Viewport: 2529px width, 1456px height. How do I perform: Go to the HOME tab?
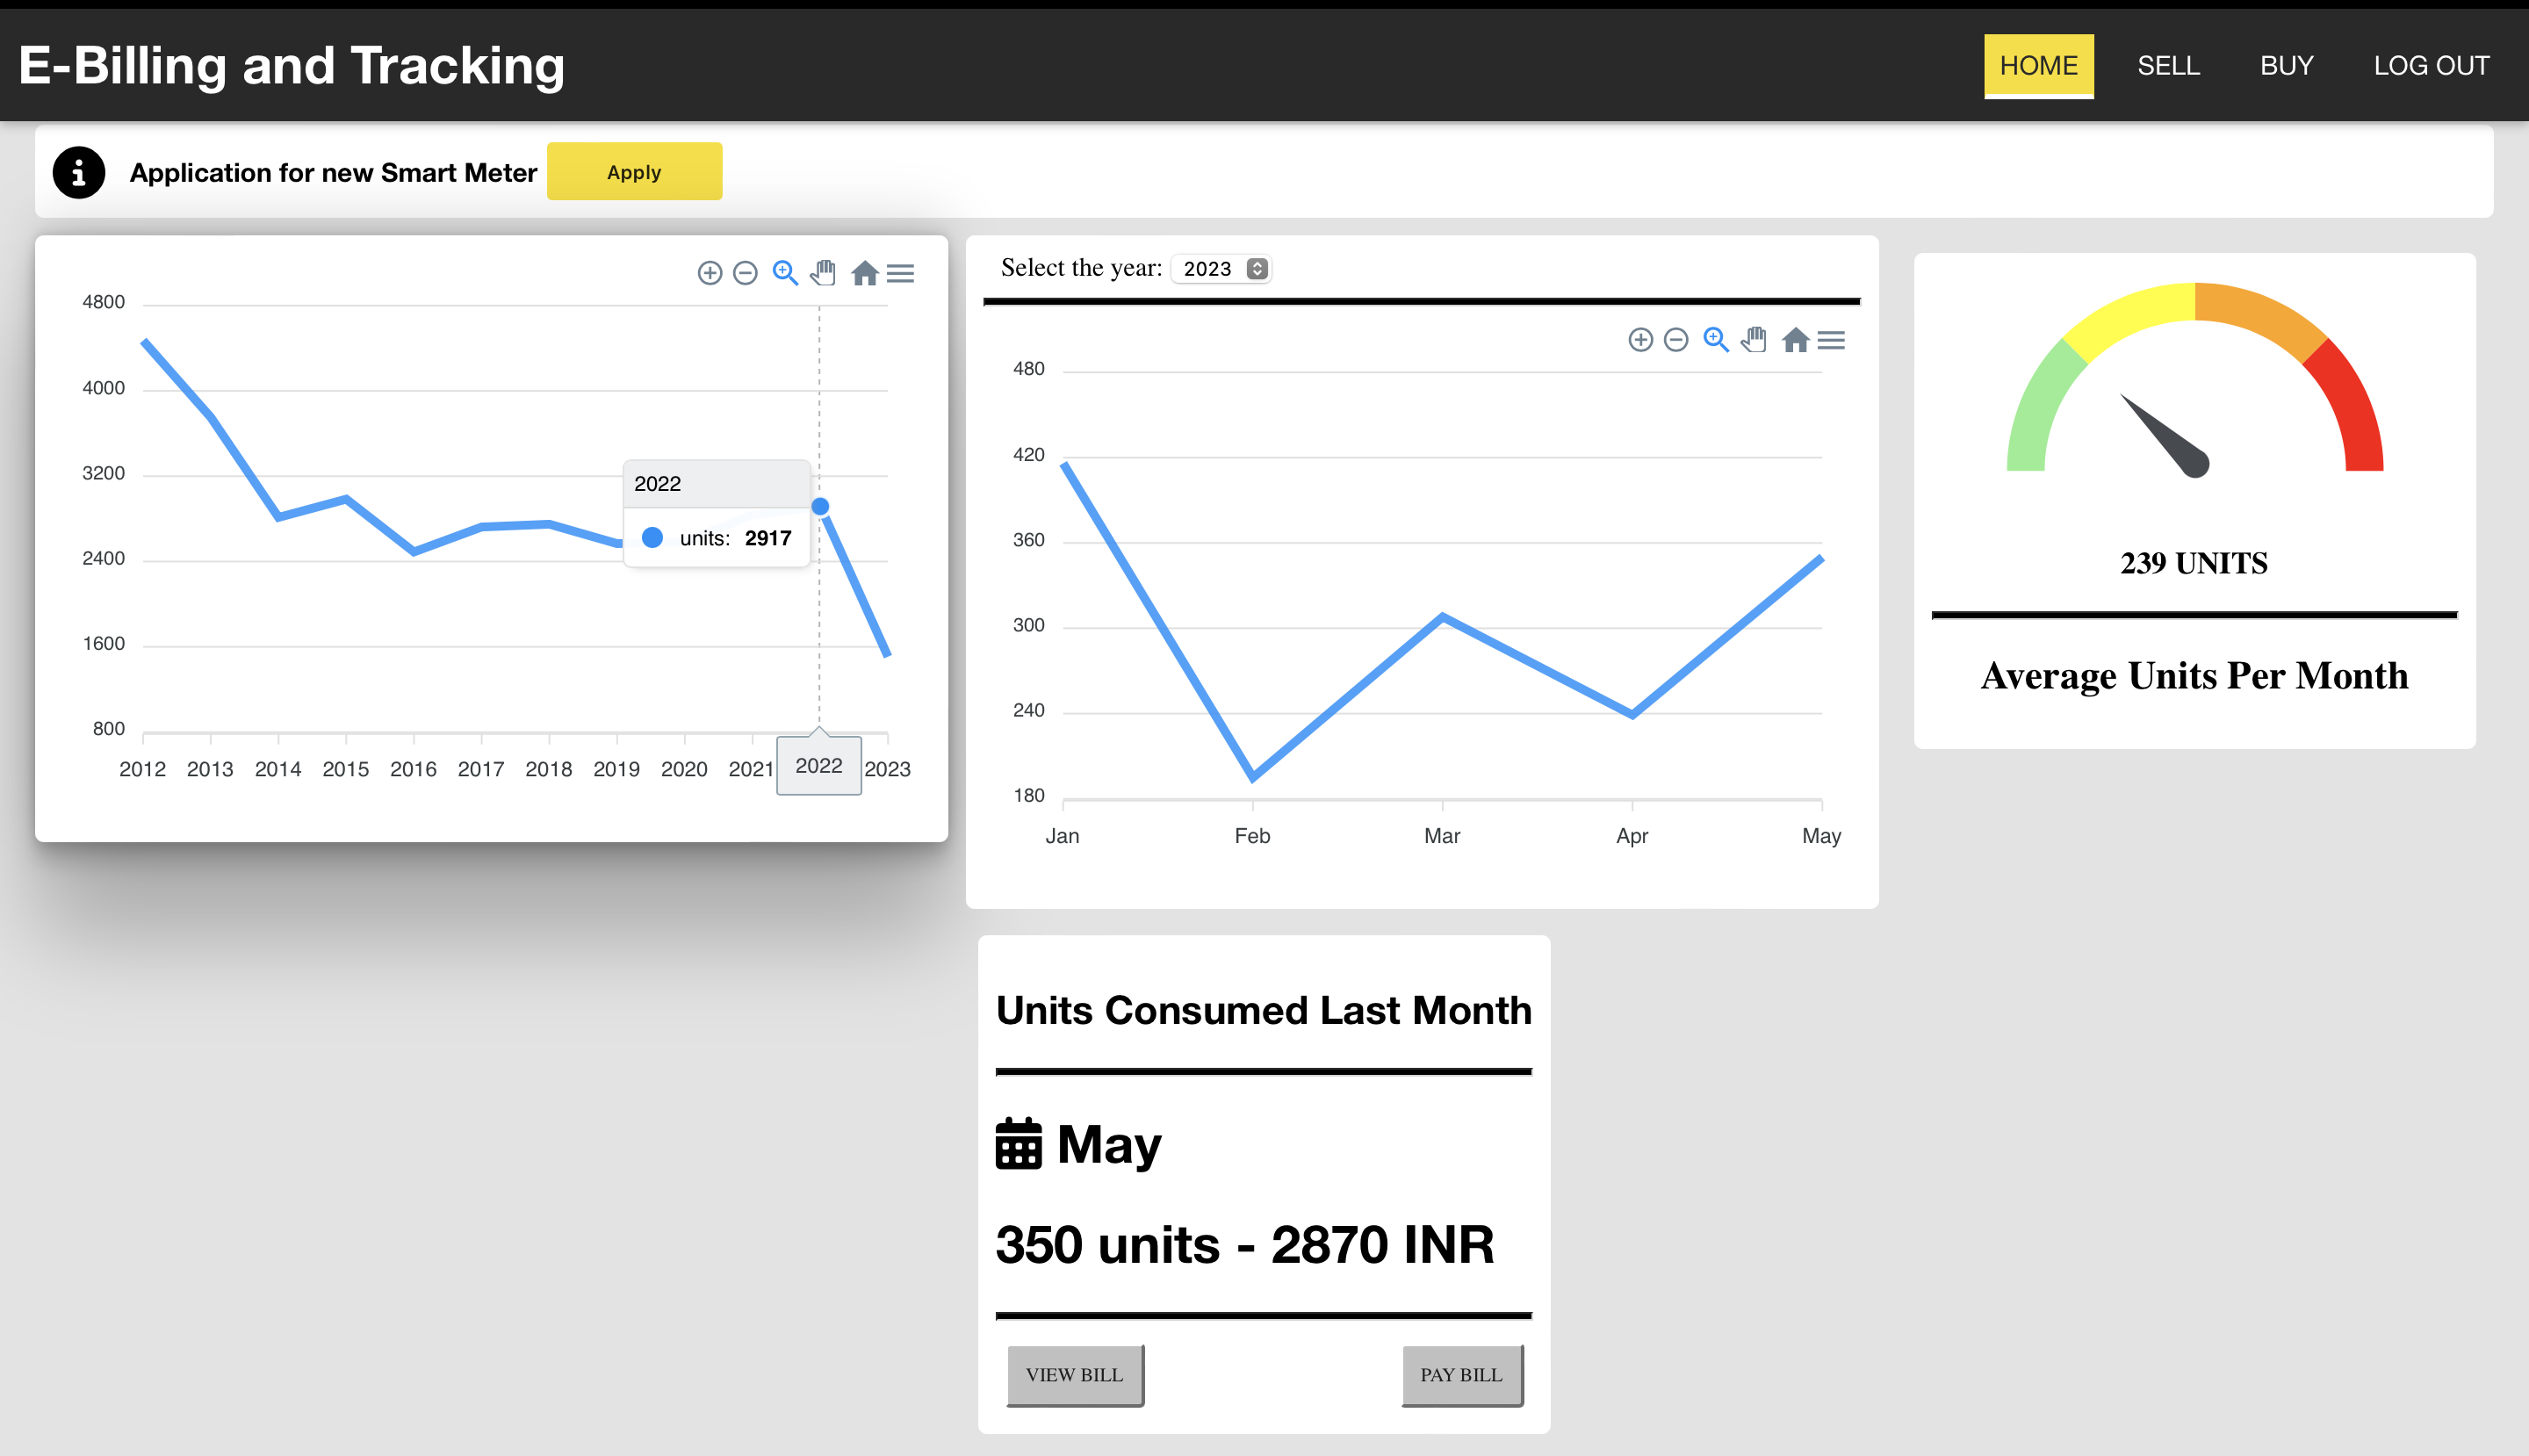click(x=2038, y=66)
